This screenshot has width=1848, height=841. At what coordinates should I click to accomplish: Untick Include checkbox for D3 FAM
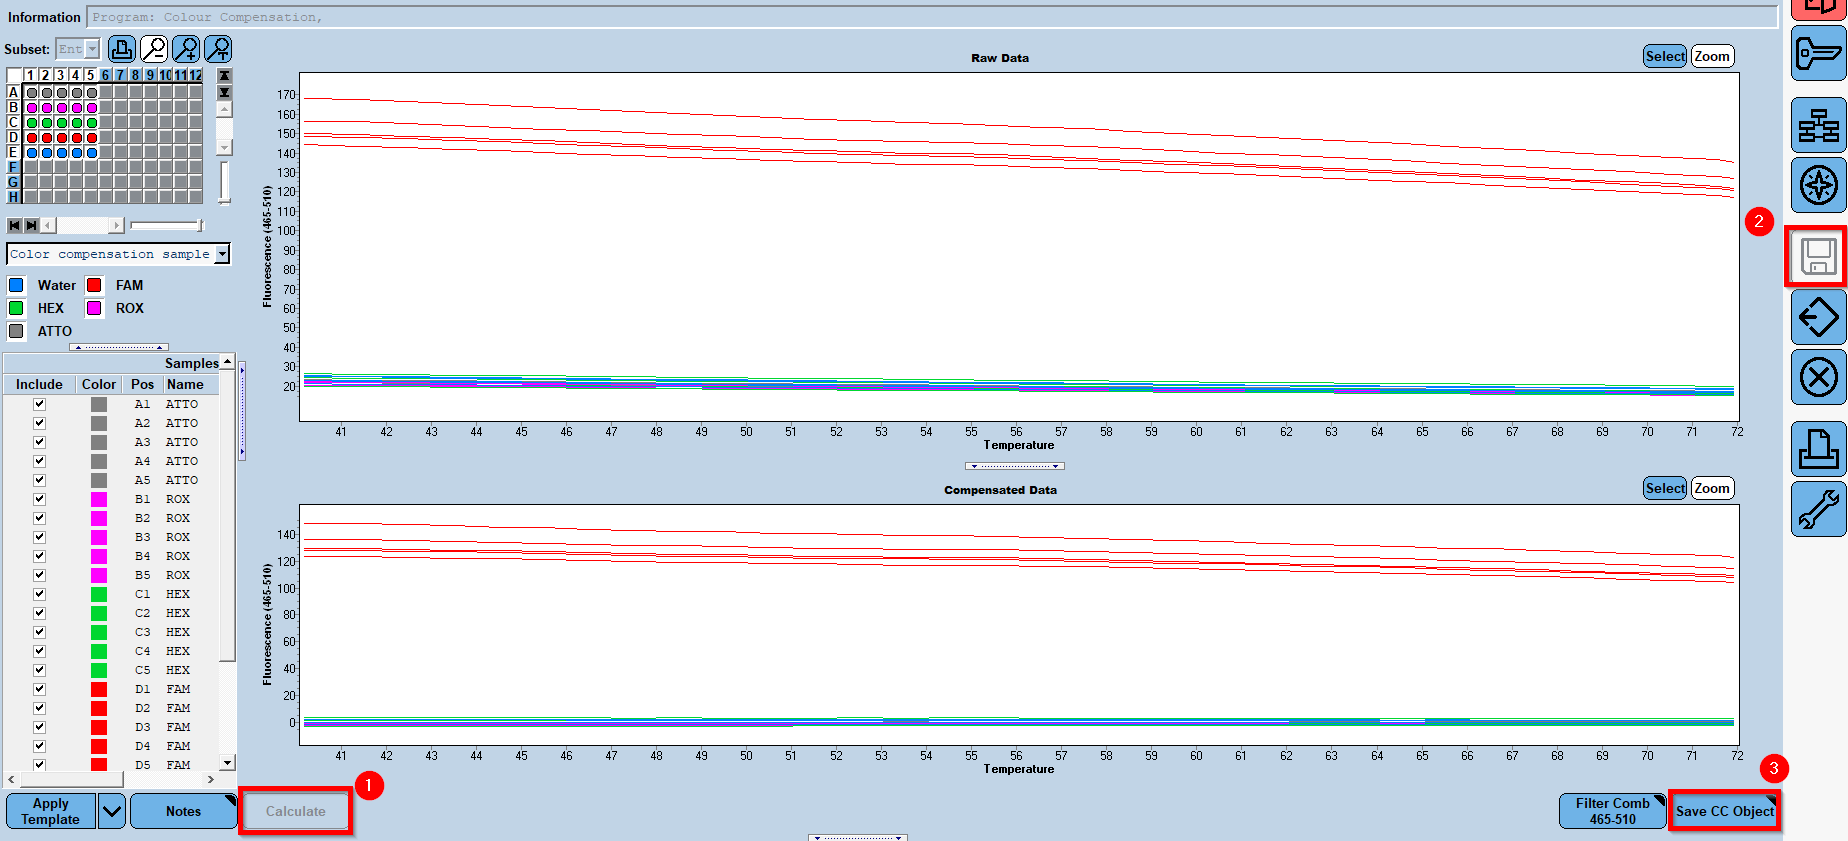[39, 727]
